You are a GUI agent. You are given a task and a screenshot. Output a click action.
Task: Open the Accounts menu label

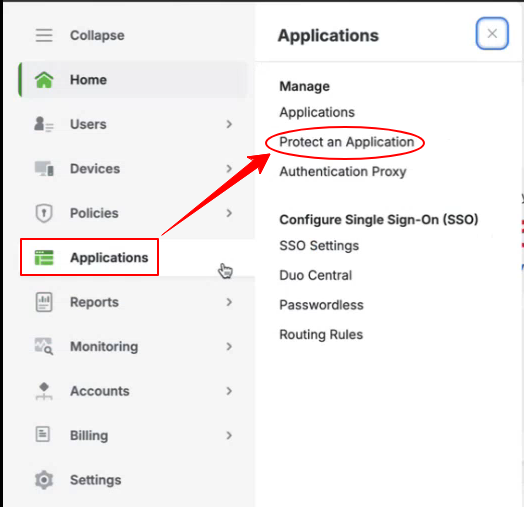click(x=100, y=391)
